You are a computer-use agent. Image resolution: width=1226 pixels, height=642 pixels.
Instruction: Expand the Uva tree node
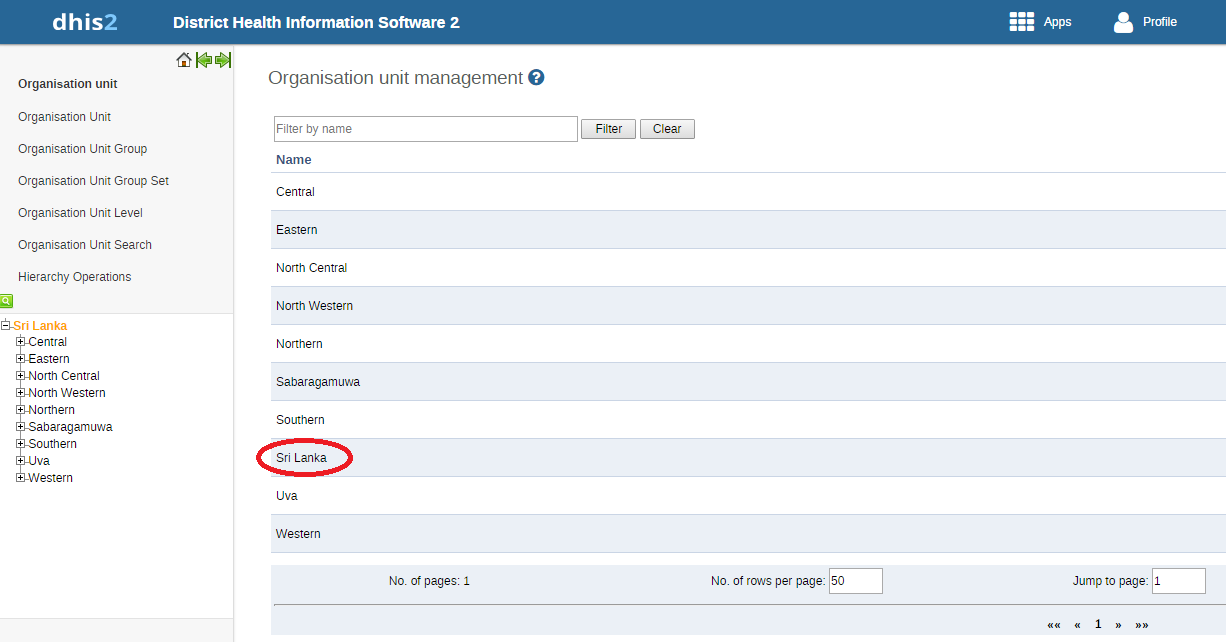[x=20, y=461]
